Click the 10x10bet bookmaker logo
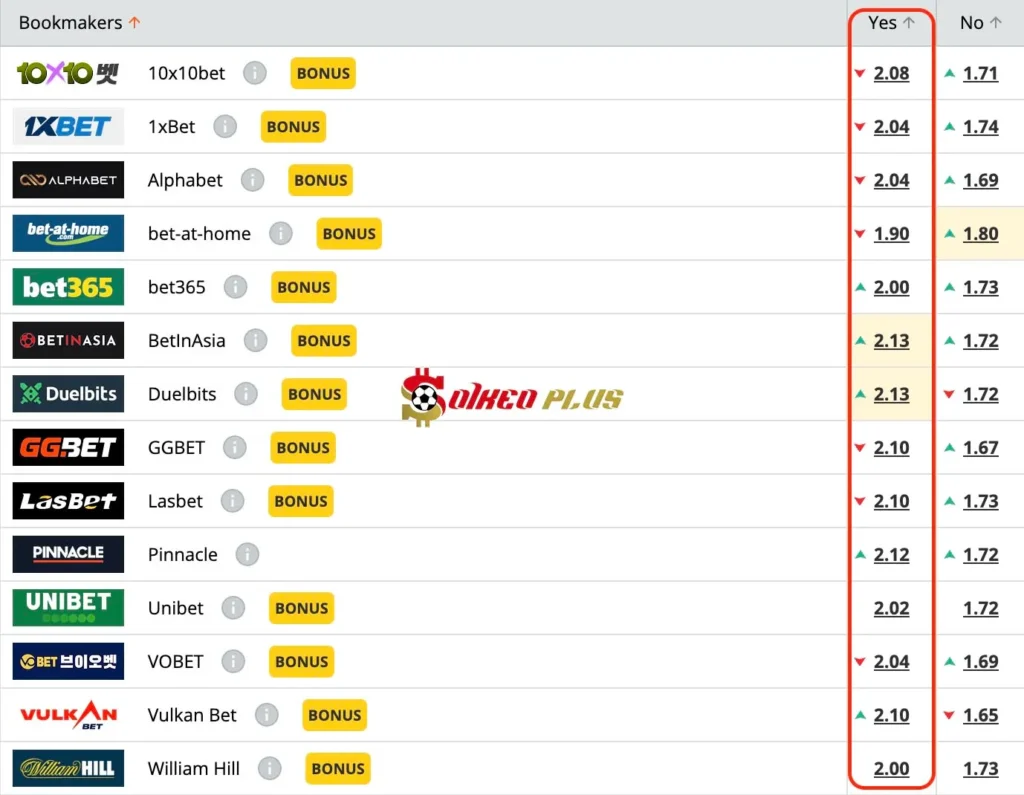 pos(68,73)
